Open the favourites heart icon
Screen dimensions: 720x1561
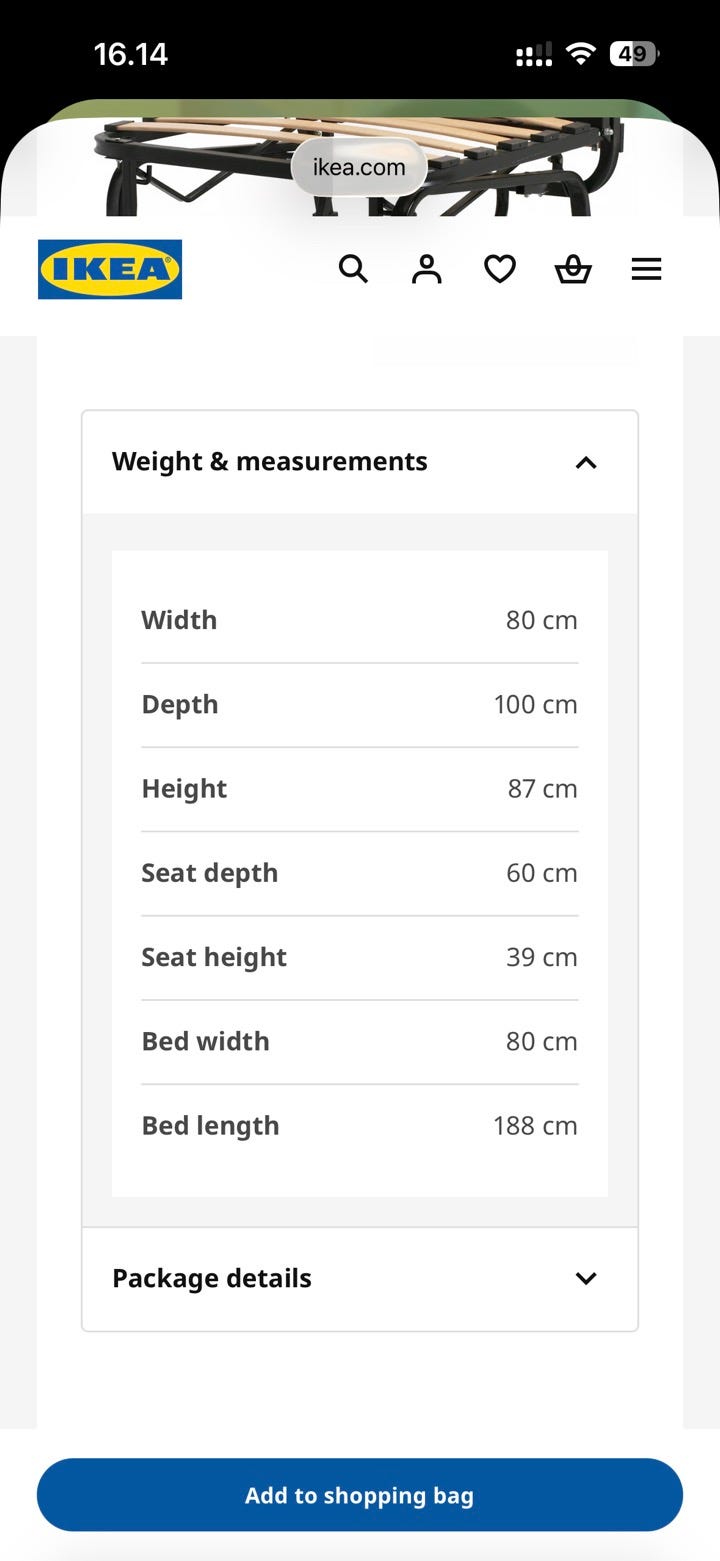(x=500, y=269)
